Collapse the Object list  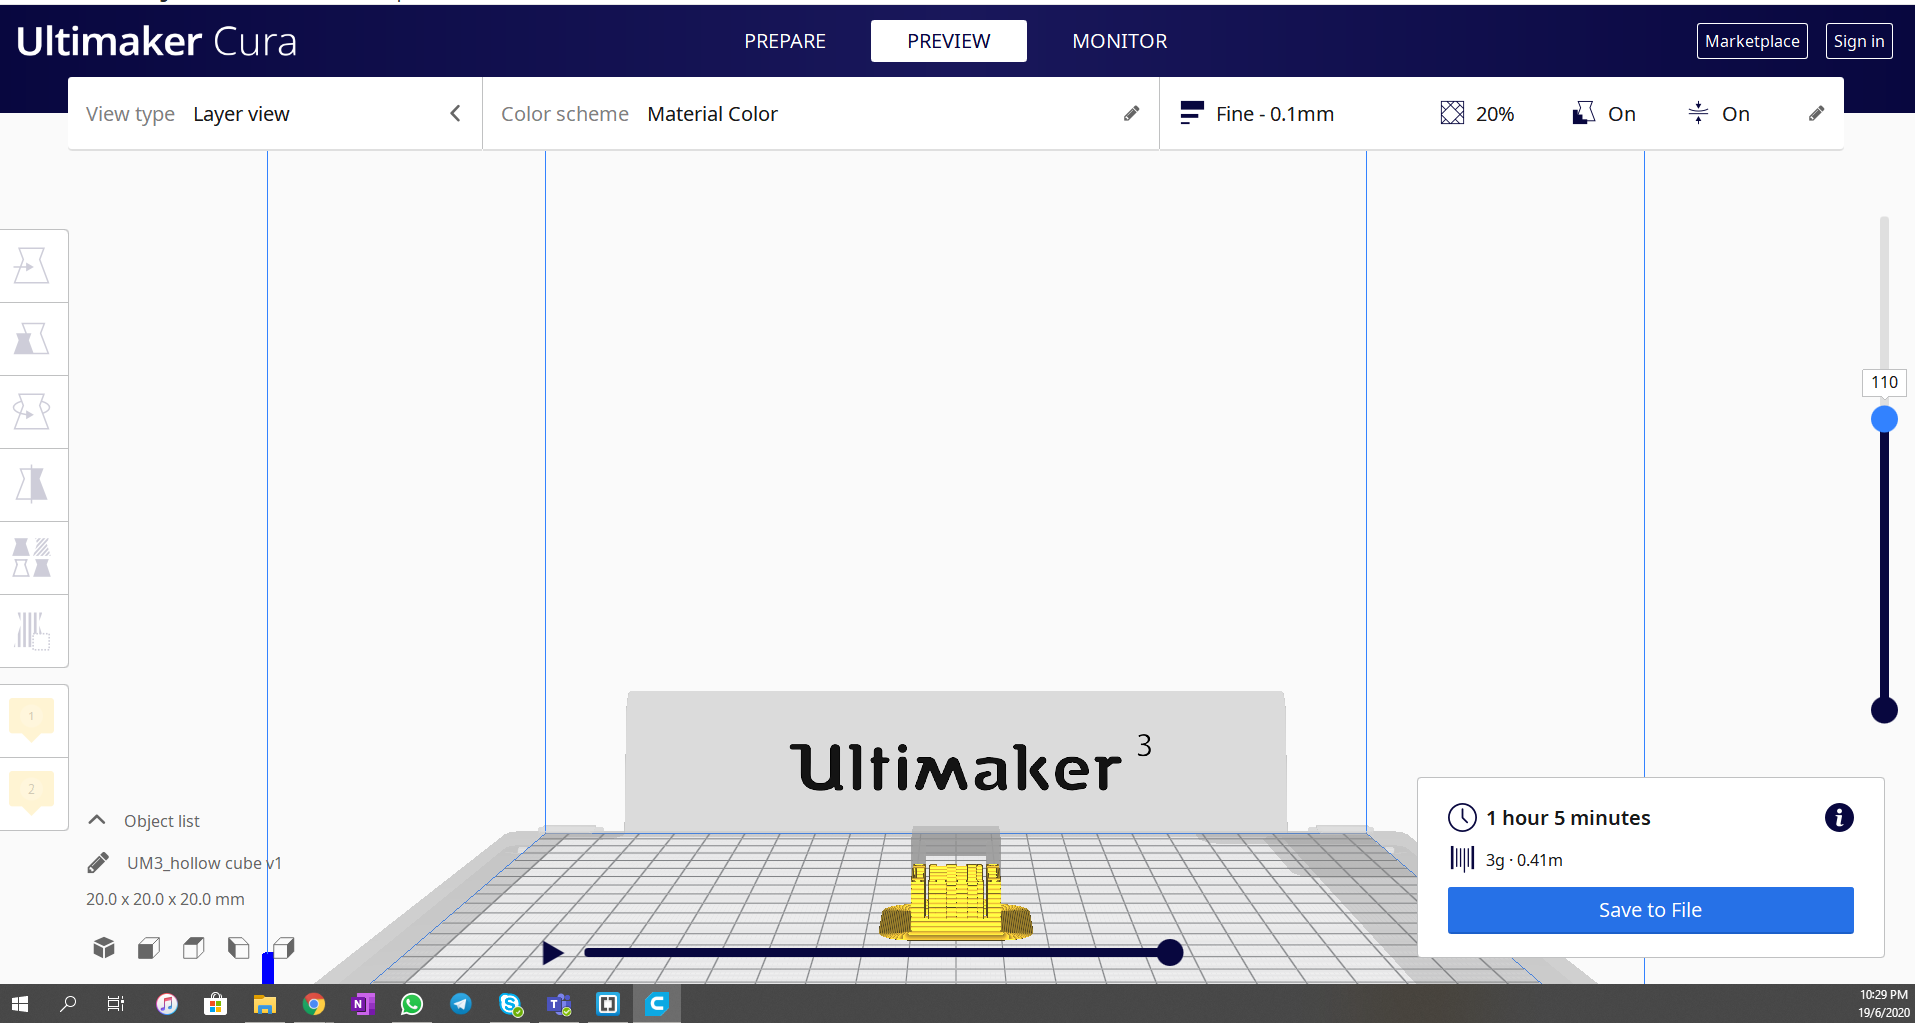coord(97,820)
